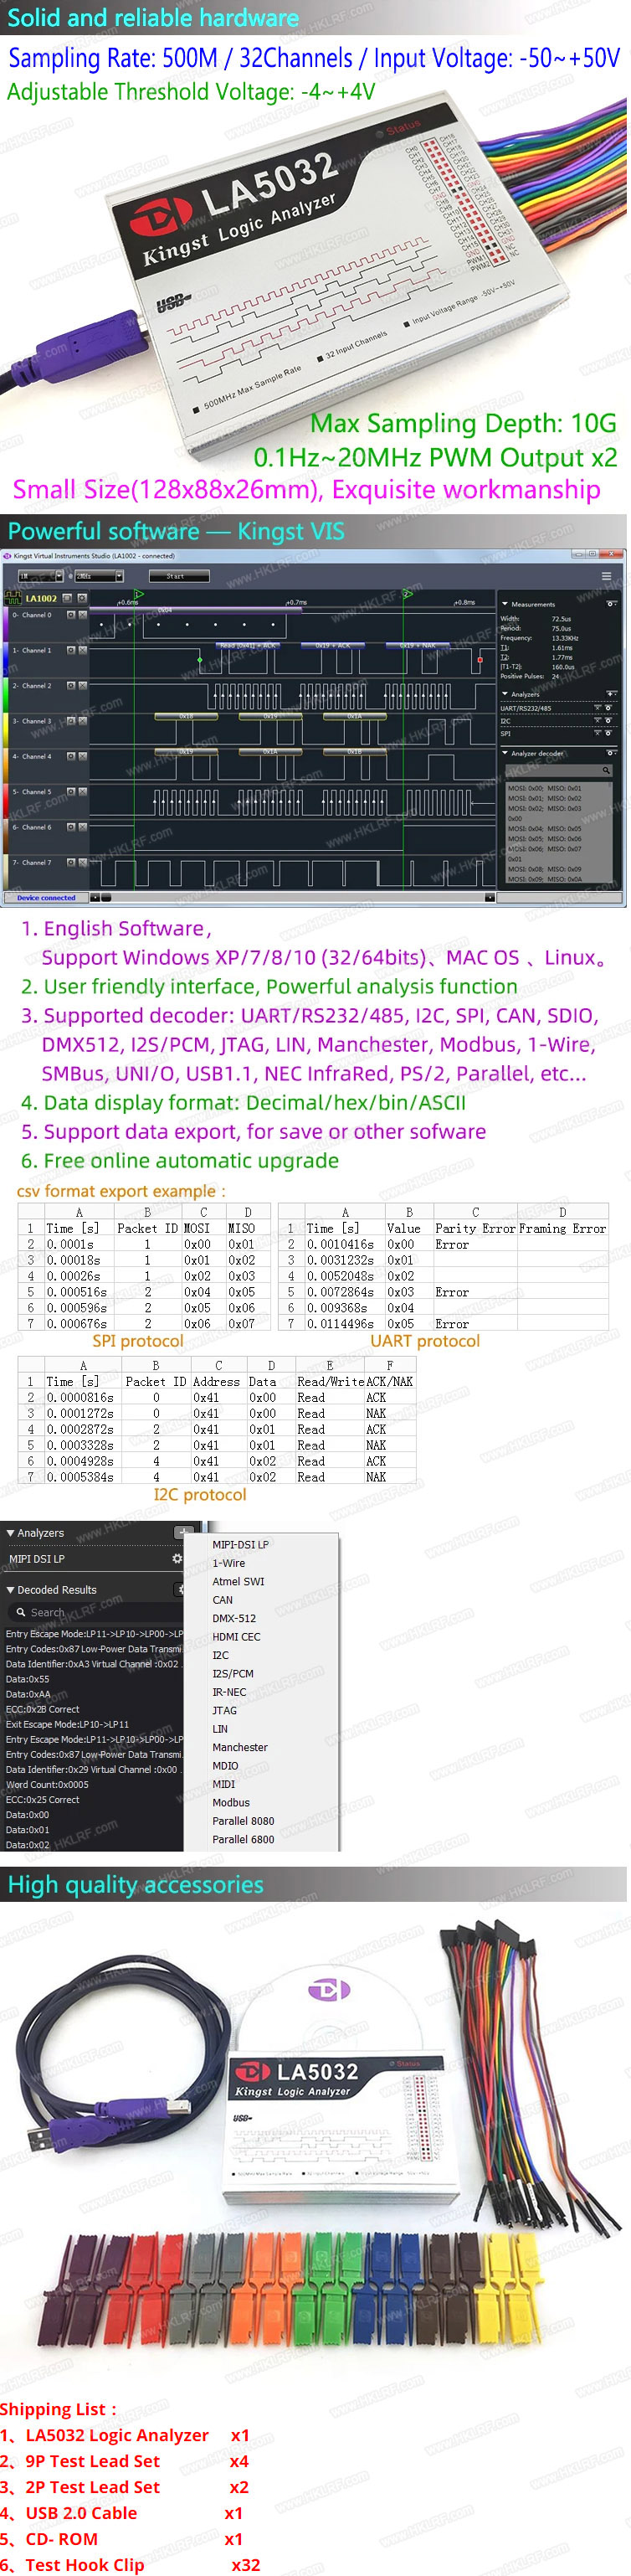This screenshot has width=631, height=2576.
Task: Choose JTAG from analyzer menu
Action: coord(224,1710)
